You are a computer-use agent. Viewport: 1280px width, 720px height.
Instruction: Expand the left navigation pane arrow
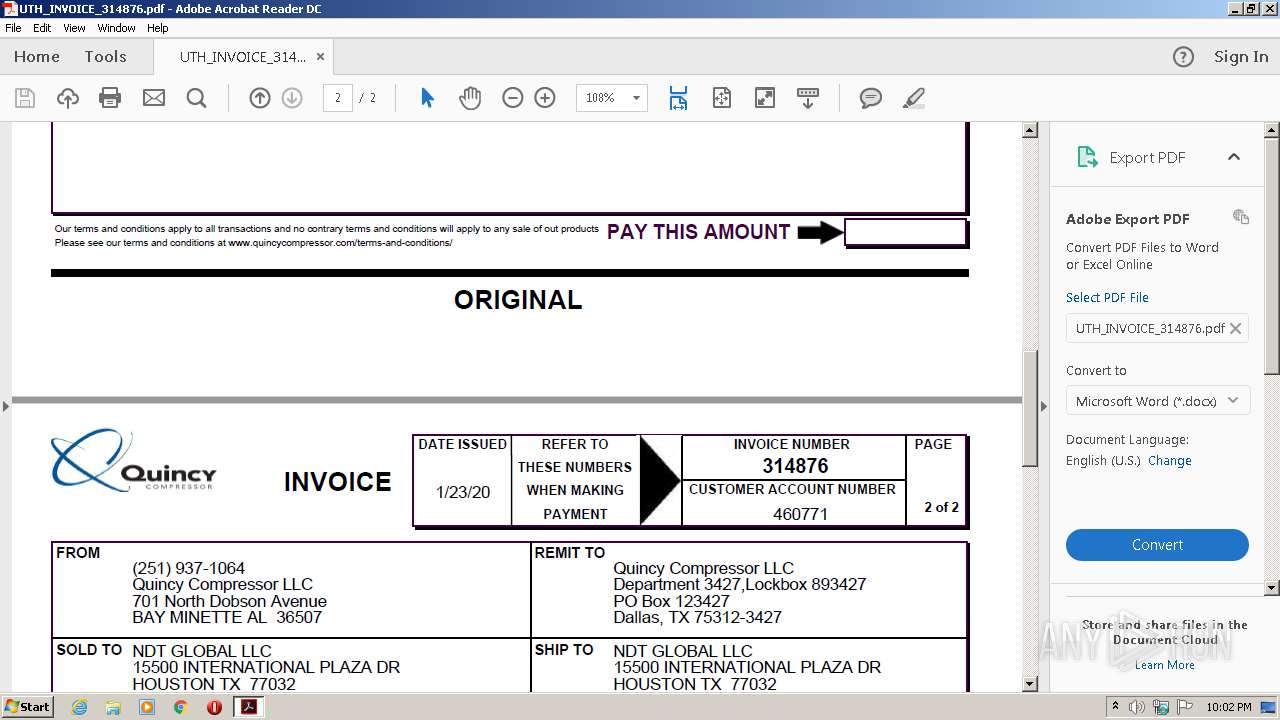click(x=6, y=406)
